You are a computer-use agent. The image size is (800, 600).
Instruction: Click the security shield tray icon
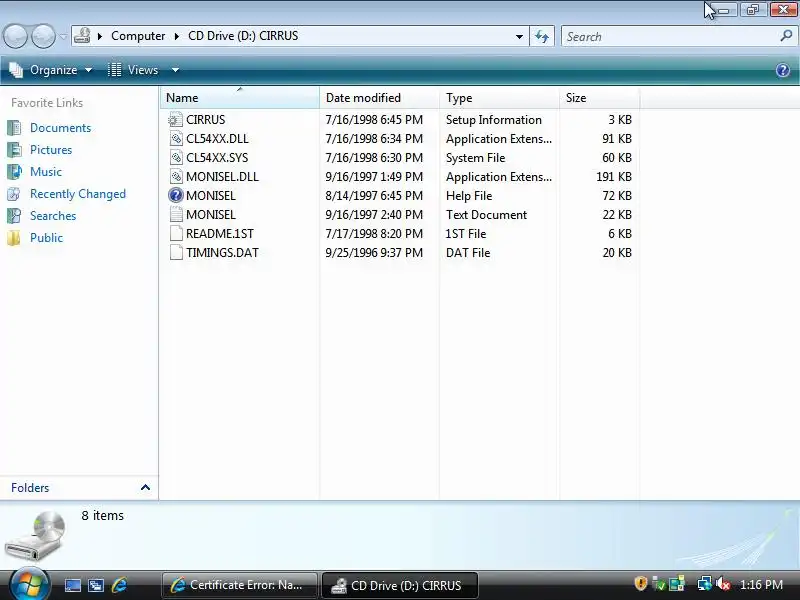coord(641,583)
